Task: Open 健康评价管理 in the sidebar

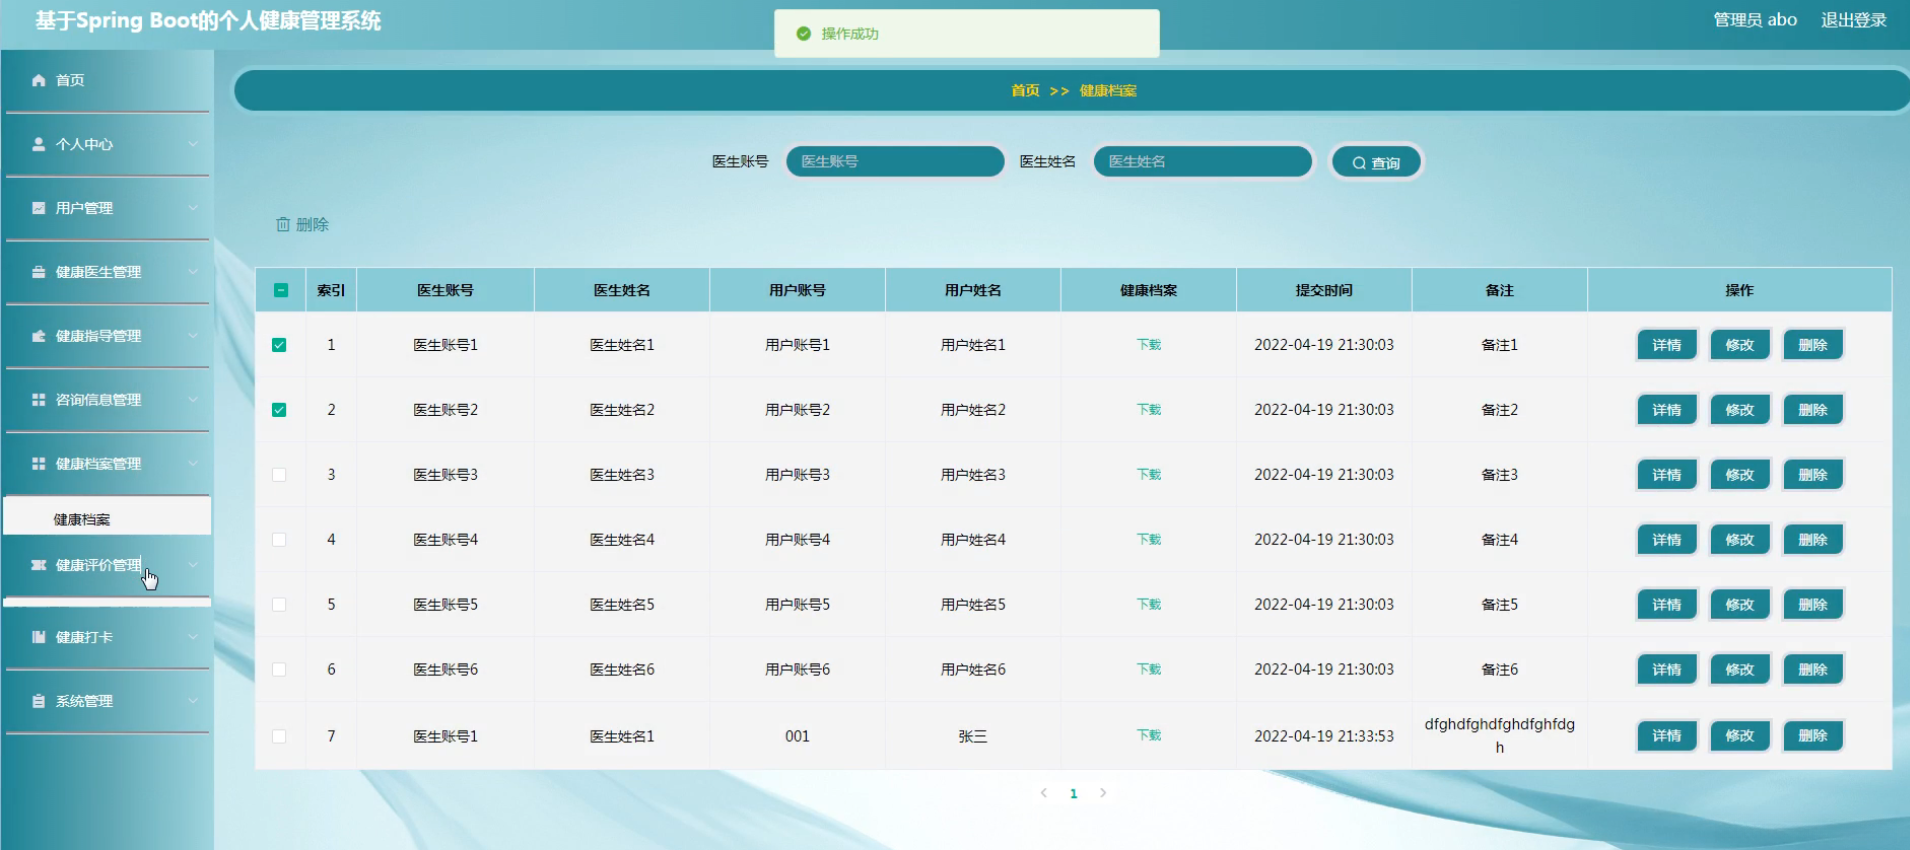Action: pos(107,565)
